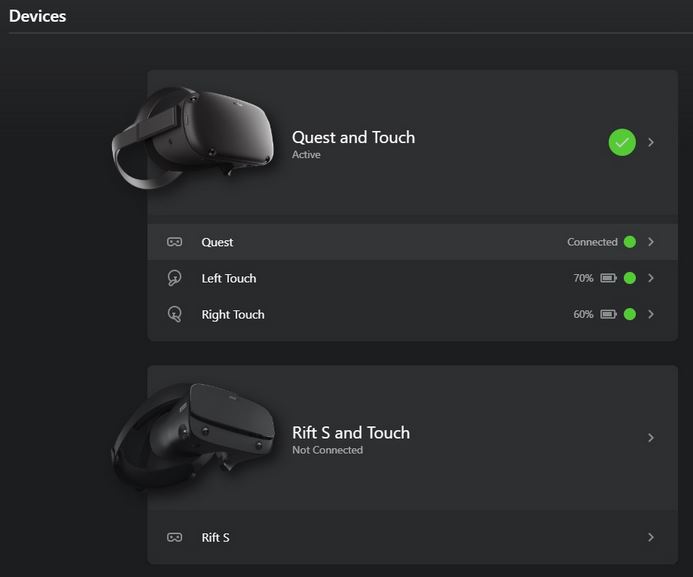
Task: Click the Devices page heading
Action: point(38,16)
